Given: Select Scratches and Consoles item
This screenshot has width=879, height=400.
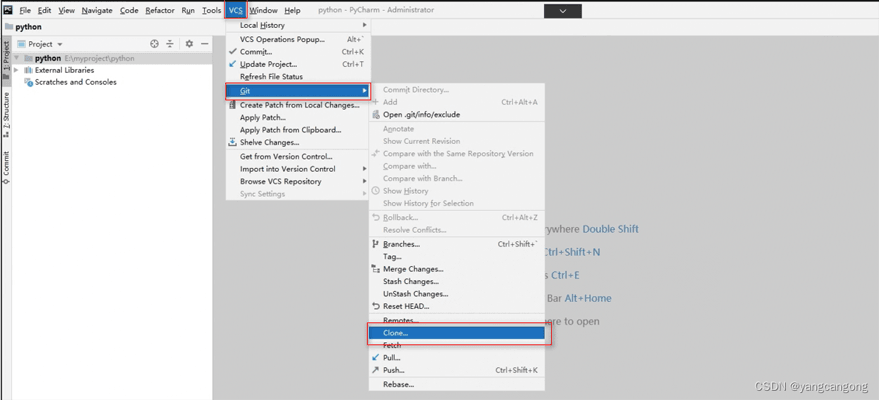Looking at the screenshot, I should [x=75, y=82].
